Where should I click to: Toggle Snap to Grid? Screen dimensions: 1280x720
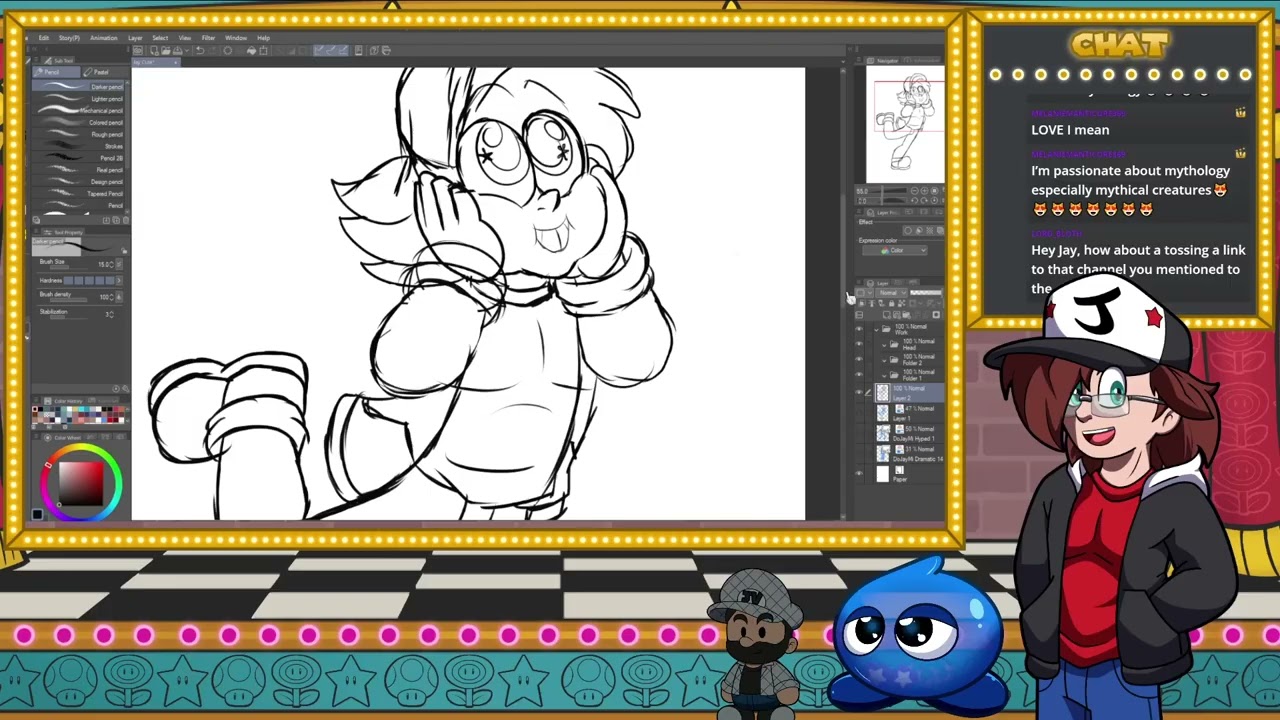click(x=345, y=50)
